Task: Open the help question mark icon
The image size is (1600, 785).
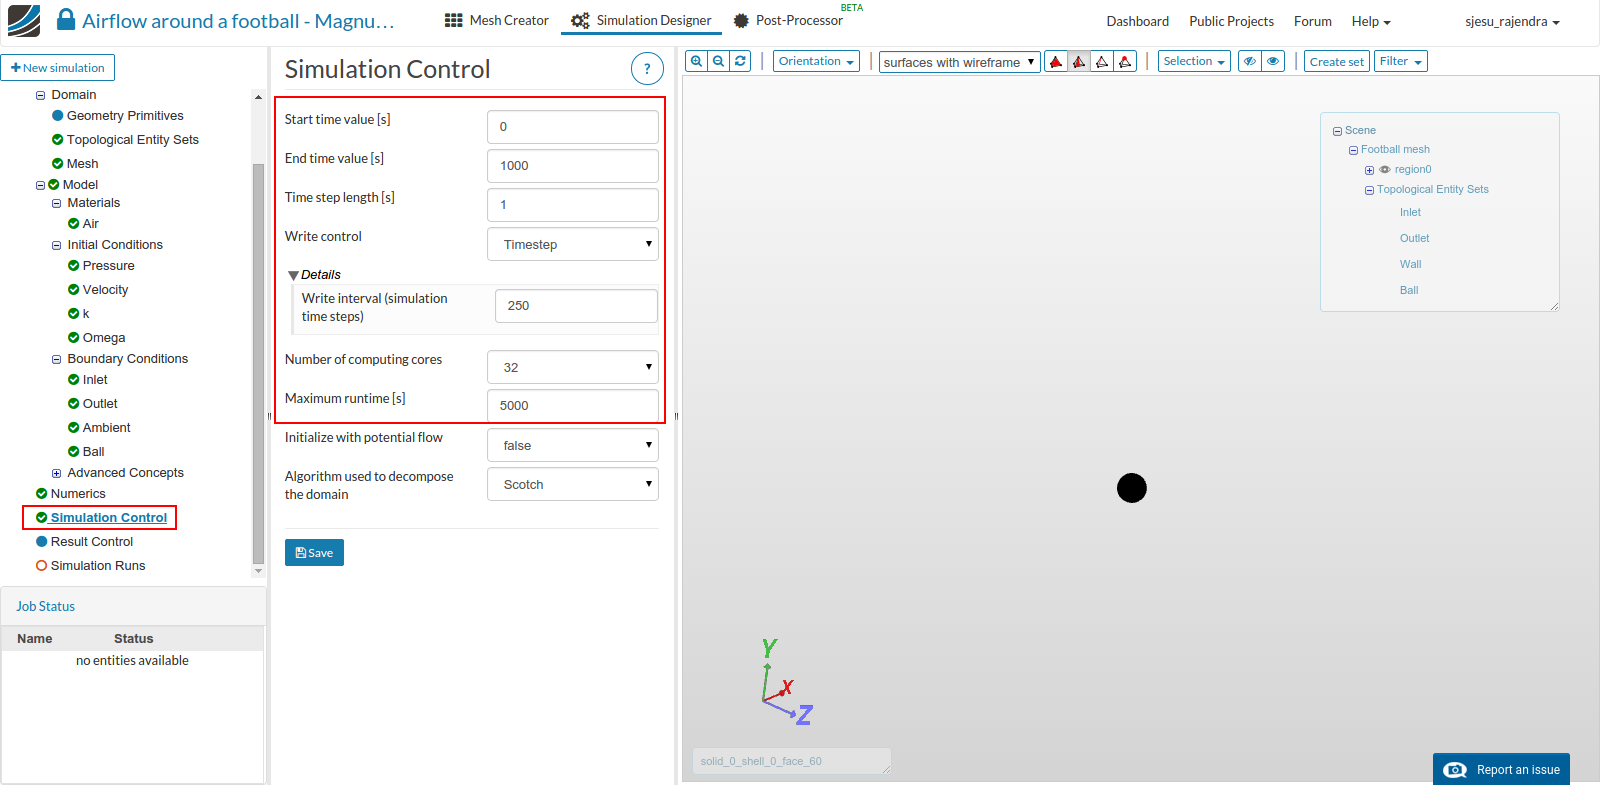Action: (647, 69)
